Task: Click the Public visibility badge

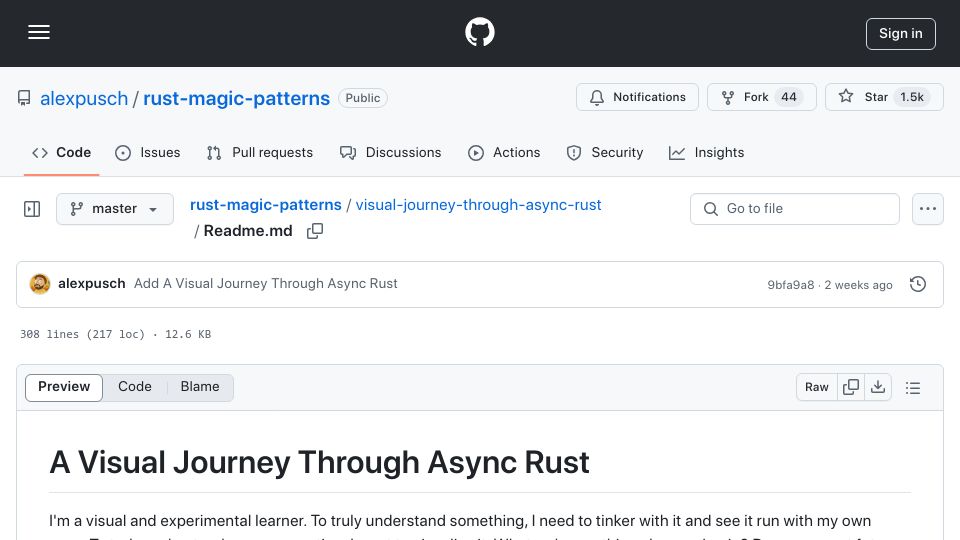Action: 362,98
